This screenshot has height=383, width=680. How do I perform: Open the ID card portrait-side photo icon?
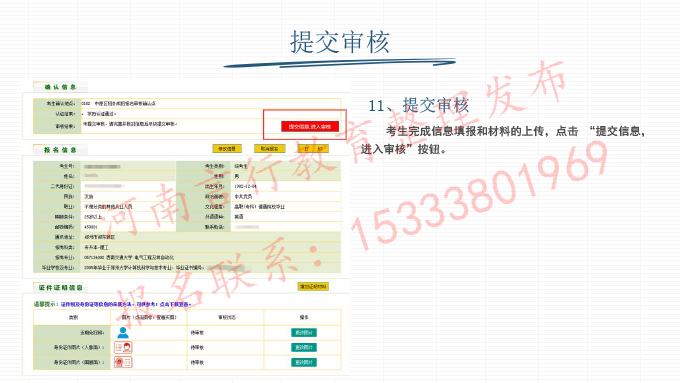coord(123,347)
